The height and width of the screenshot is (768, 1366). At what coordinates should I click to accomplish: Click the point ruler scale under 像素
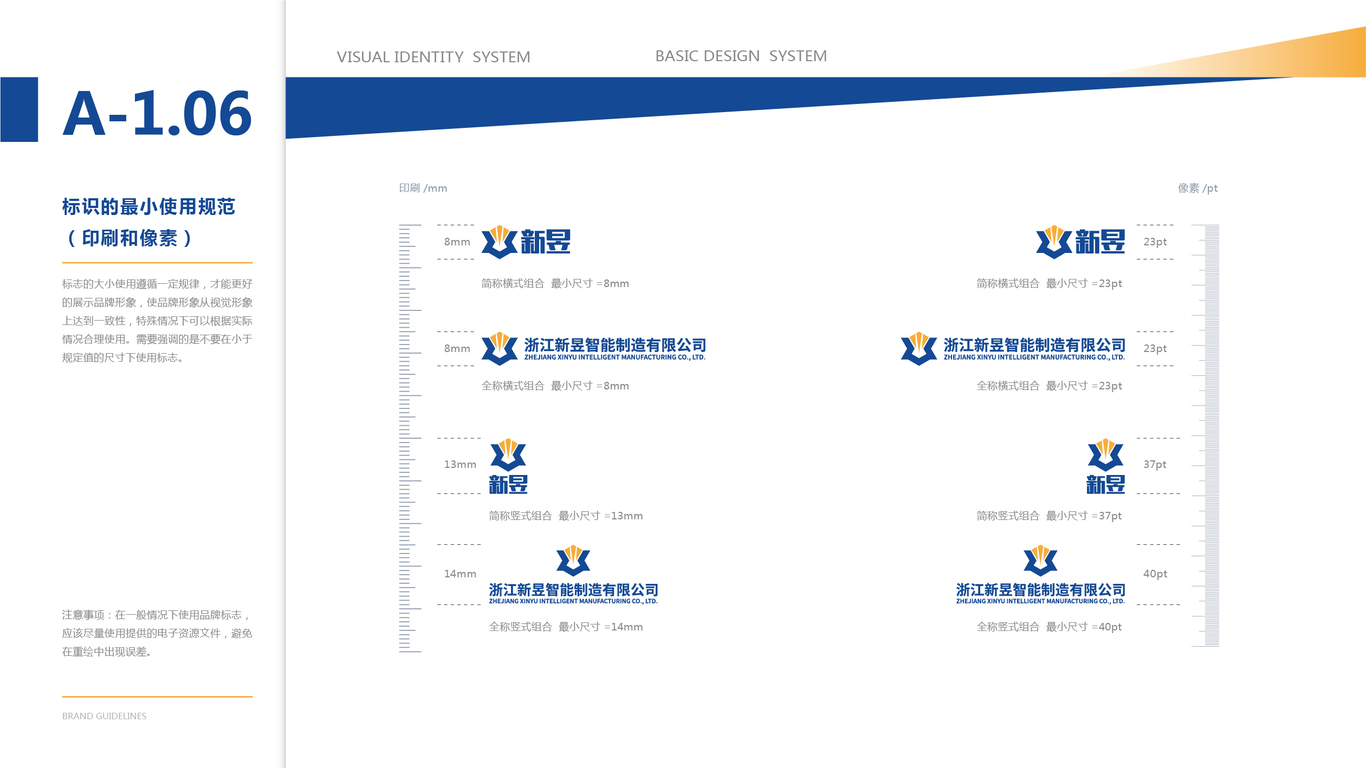pyautogui.click(x=1206, y=435)
